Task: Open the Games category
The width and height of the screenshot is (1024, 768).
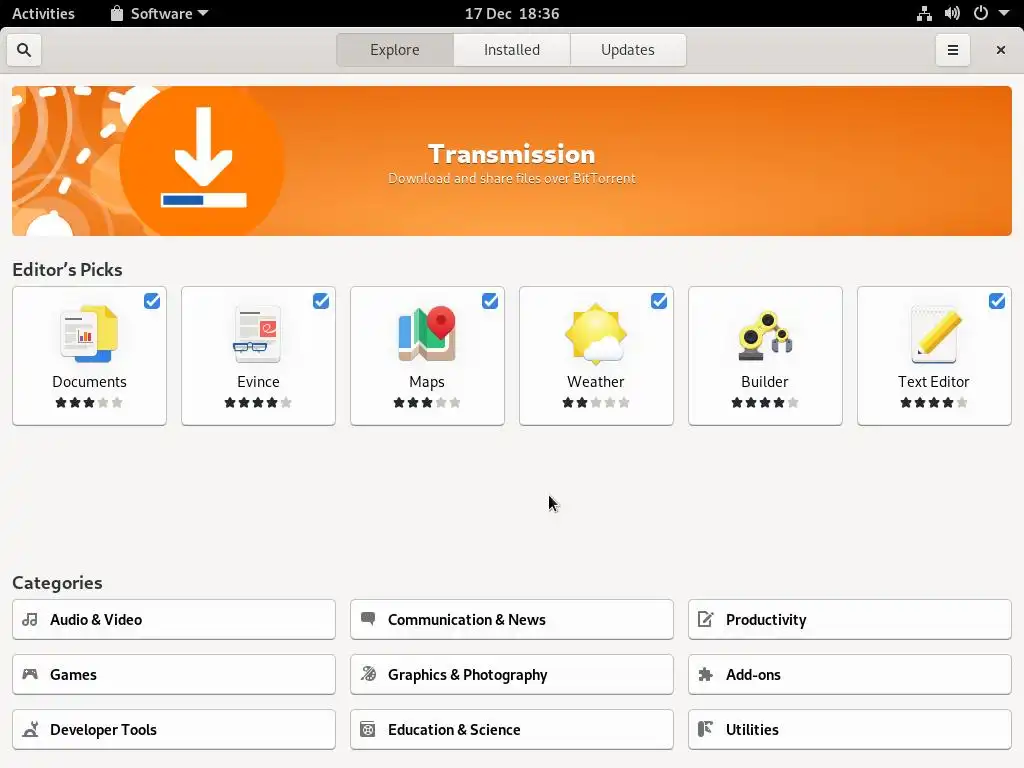Action: pyautogui.click(x=174, y=674)
